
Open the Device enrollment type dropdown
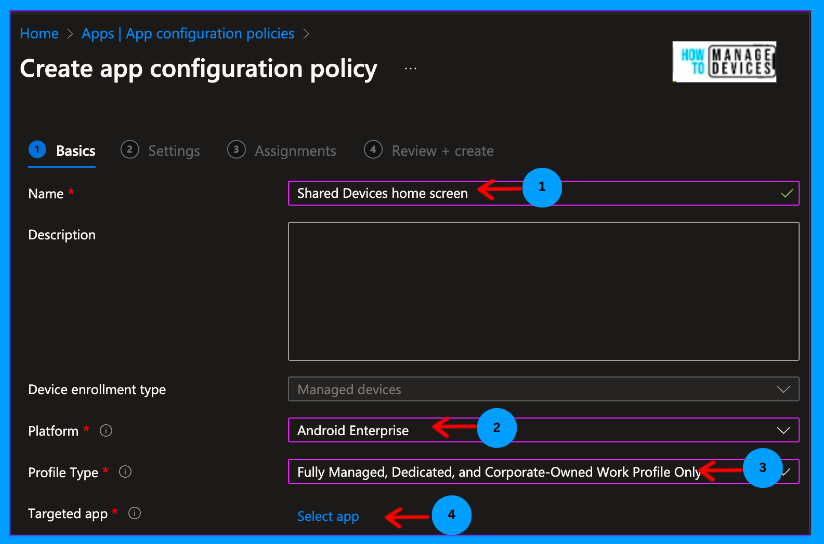[x=544, y=389]
